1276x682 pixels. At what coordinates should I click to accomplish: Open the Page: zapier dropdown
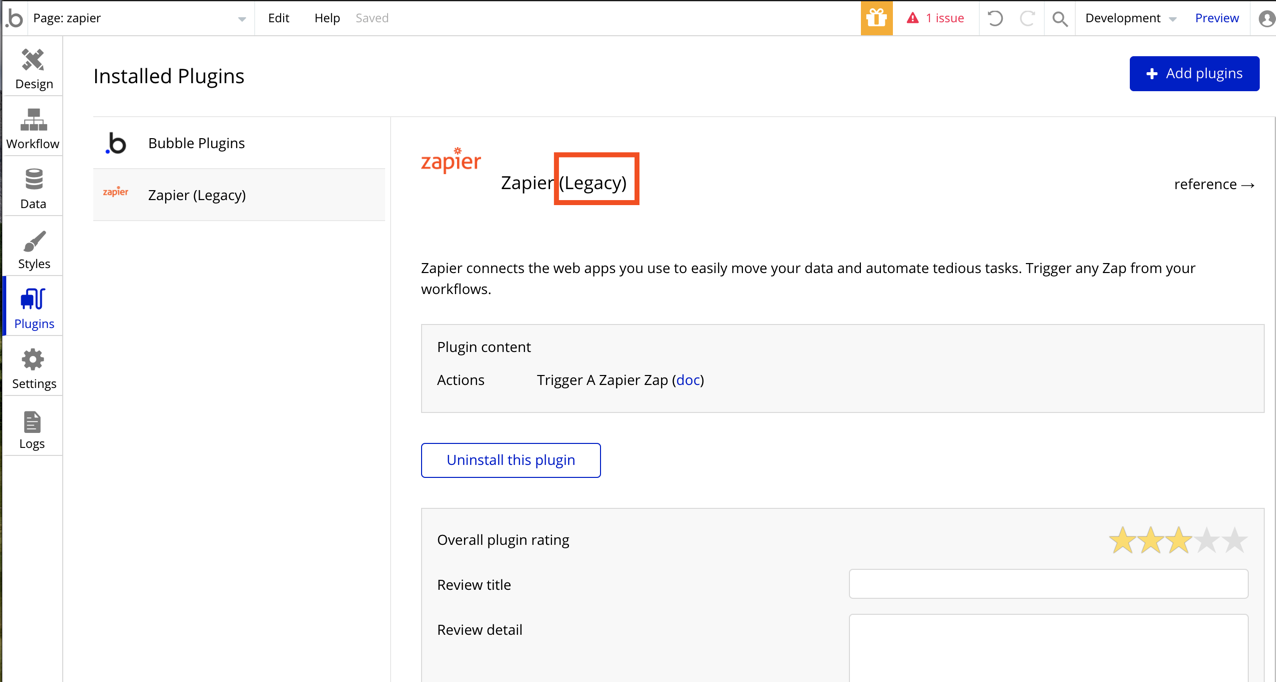pyautogui.click(x=139, y=18)
